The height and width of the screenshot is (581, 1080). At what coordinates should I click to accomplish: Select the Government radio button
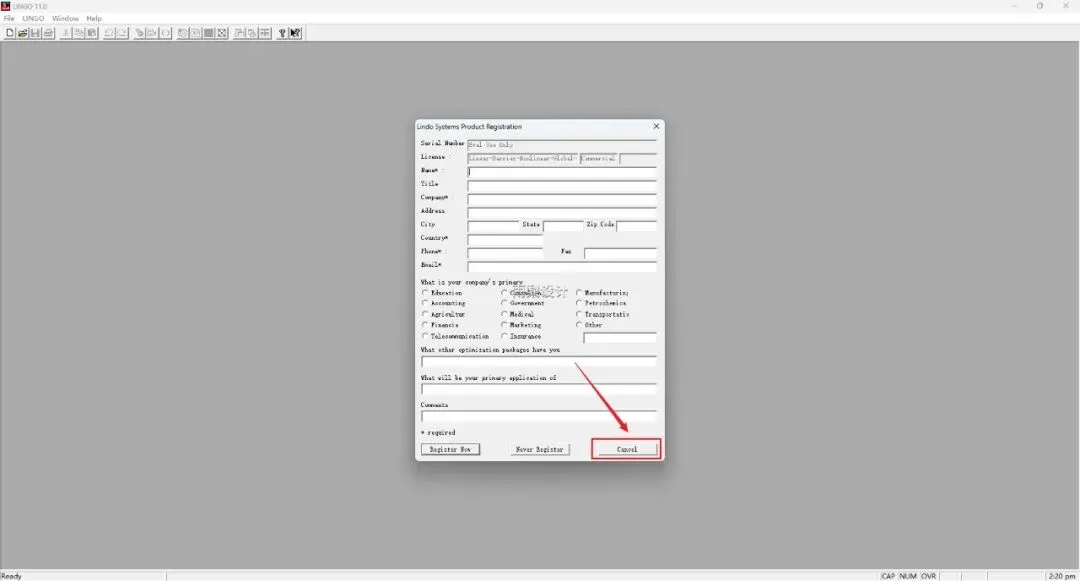coord(504,303)
